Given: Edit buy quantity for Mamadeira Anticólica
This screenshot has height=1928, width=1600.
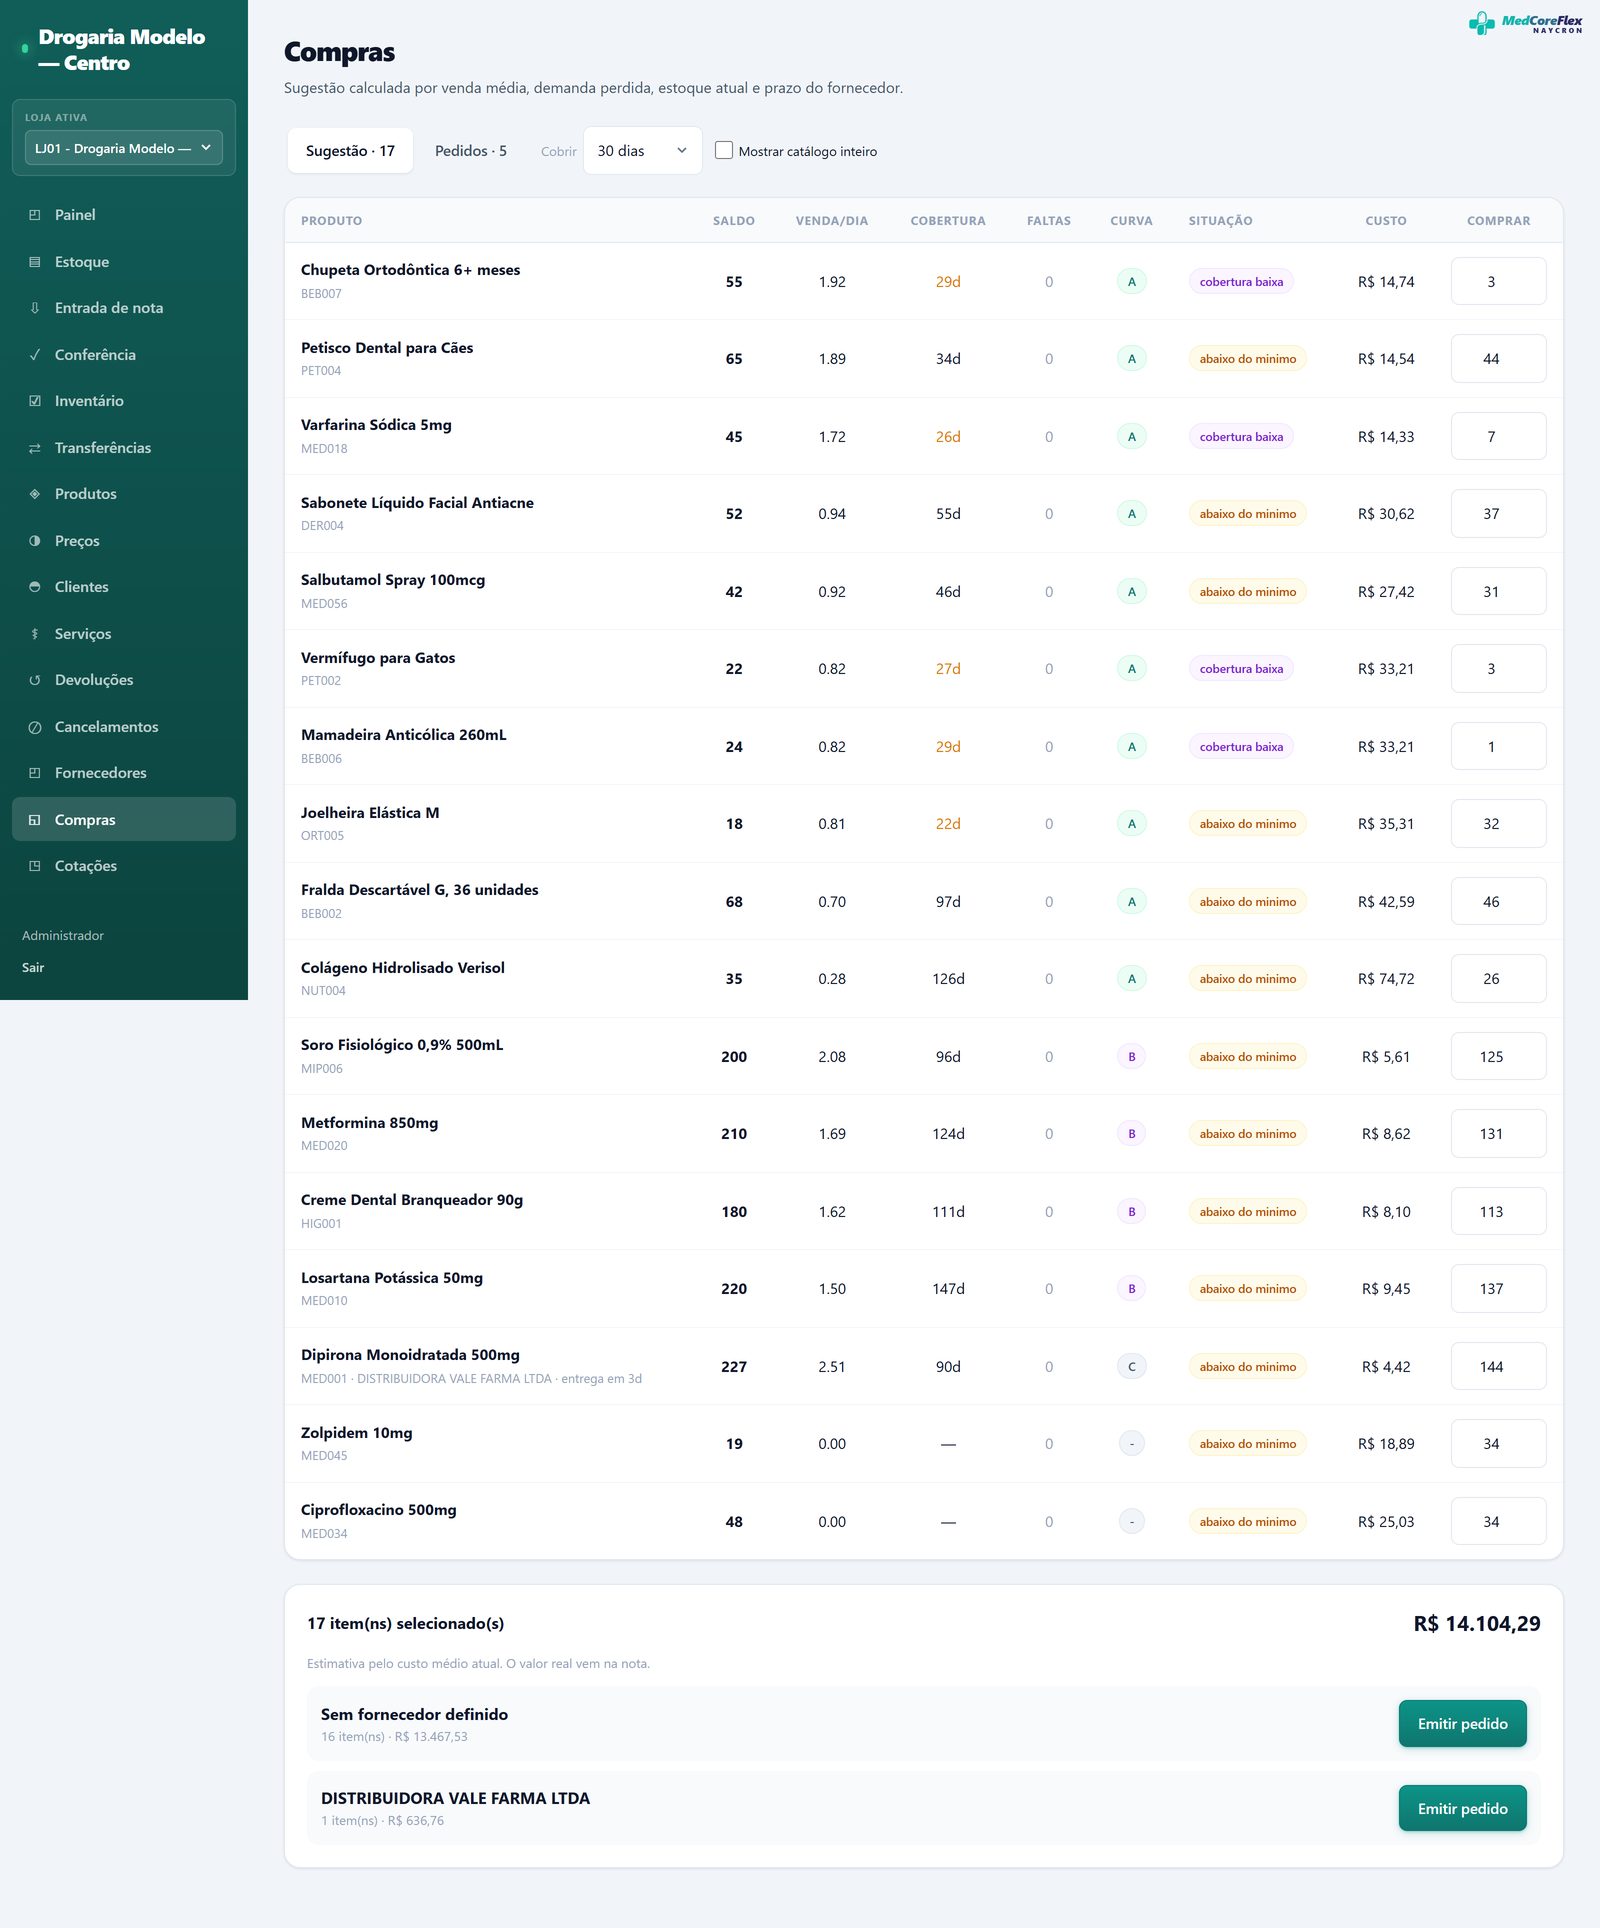Looking at the screenshot, I should coord(1498,747).
